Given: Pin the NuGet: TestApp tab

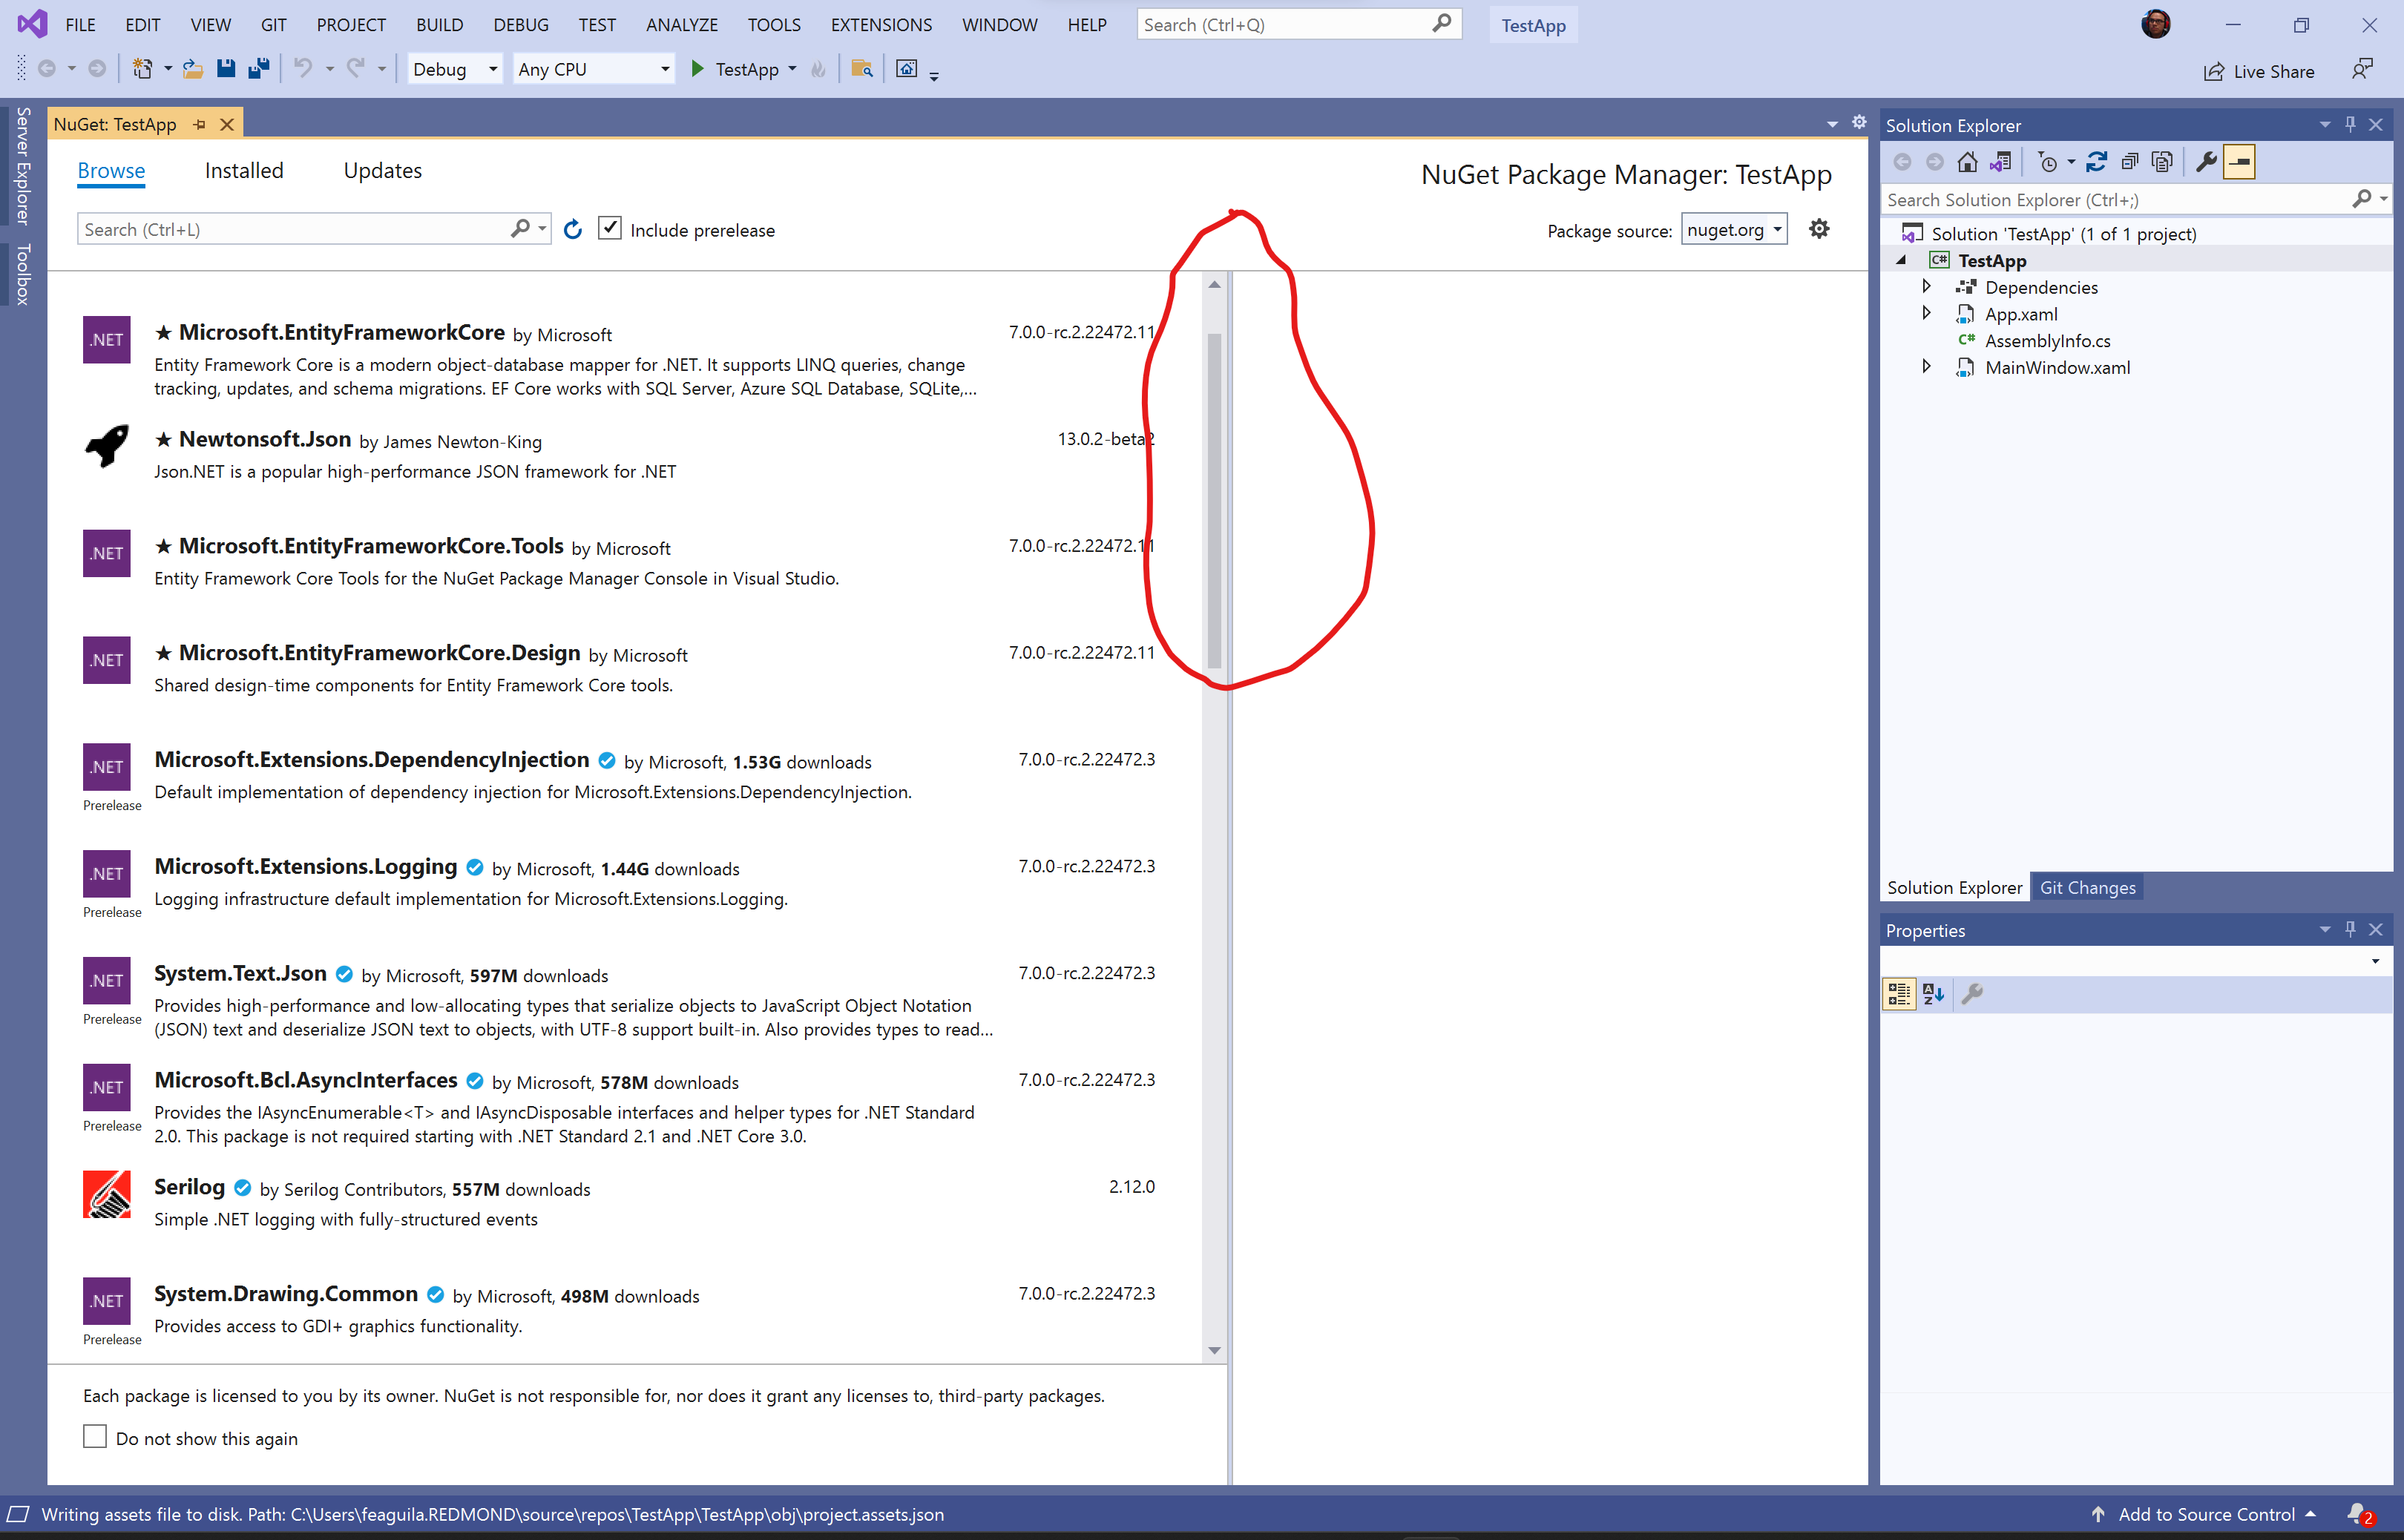Looking at the screenshot, I should click(x=199, y=124).
